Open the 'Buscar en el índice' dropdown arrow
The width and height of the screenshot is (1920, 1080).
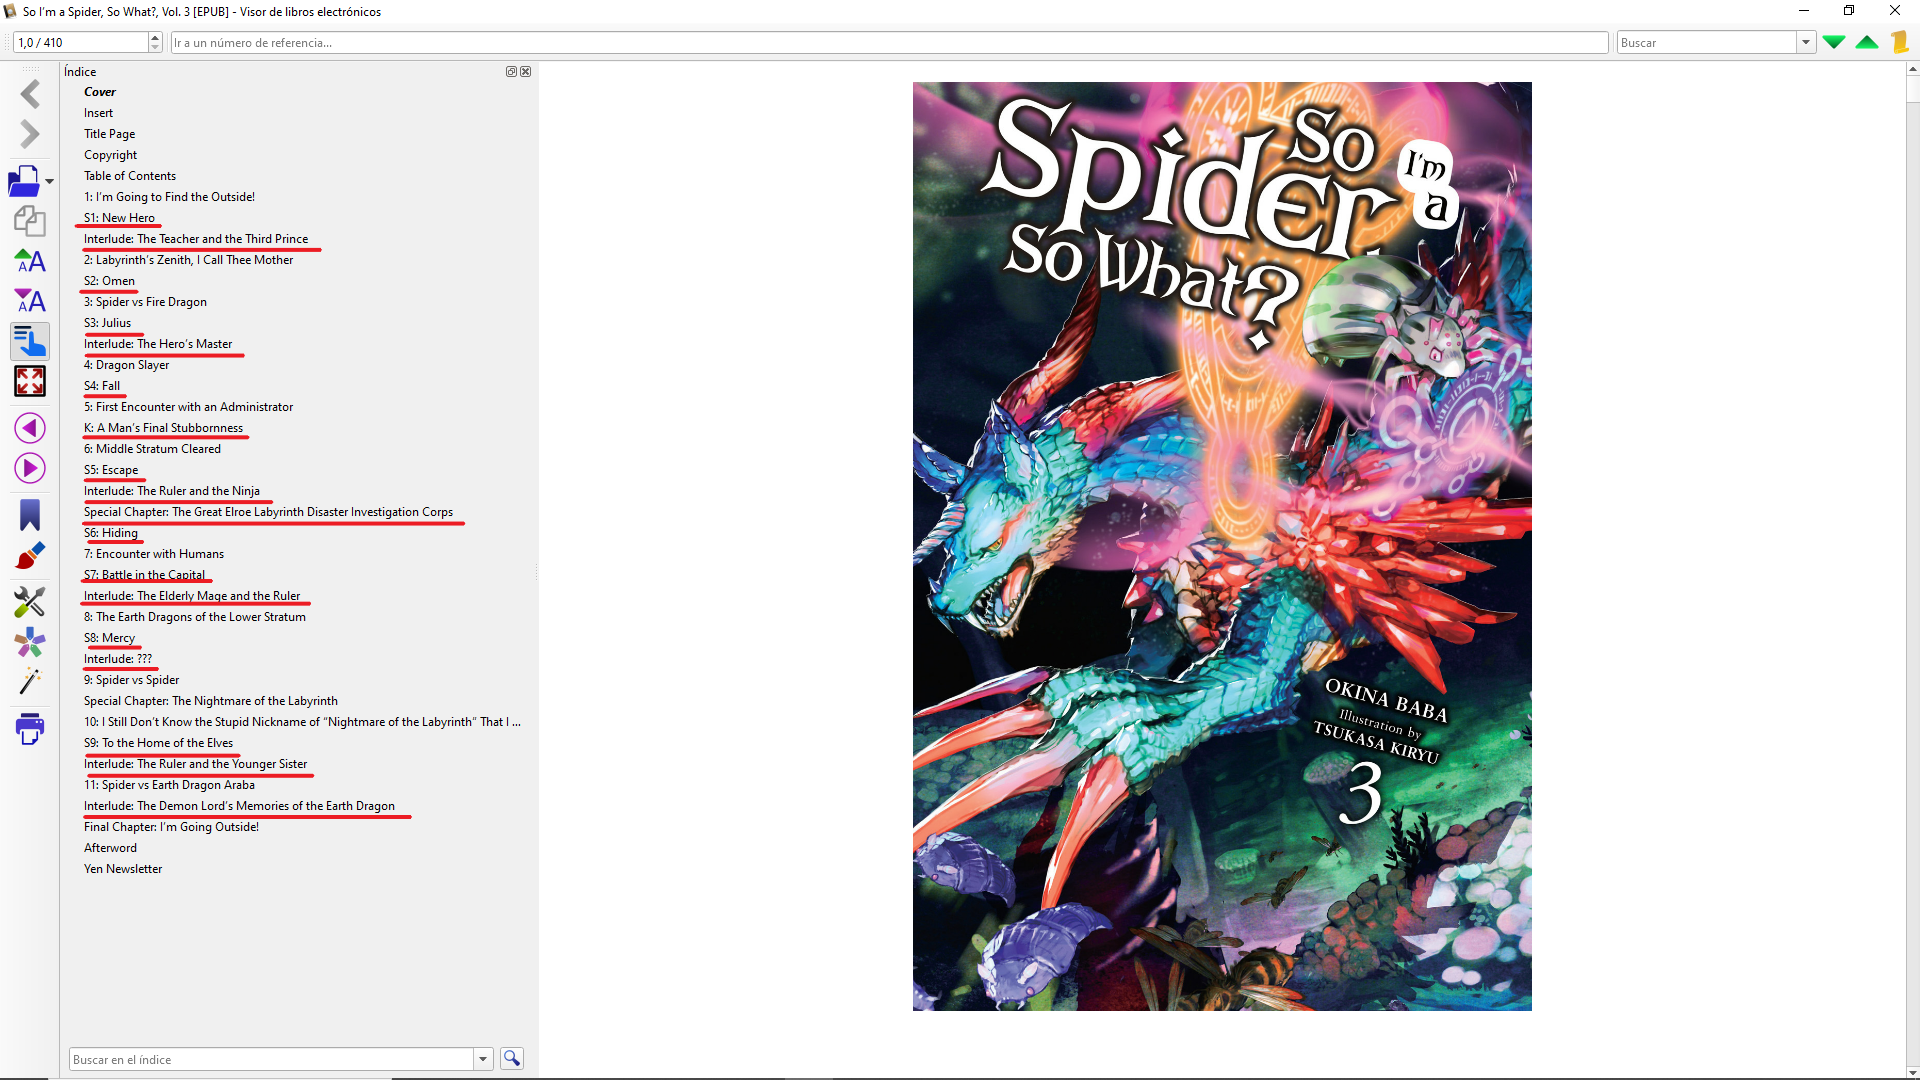point(483,1059)
